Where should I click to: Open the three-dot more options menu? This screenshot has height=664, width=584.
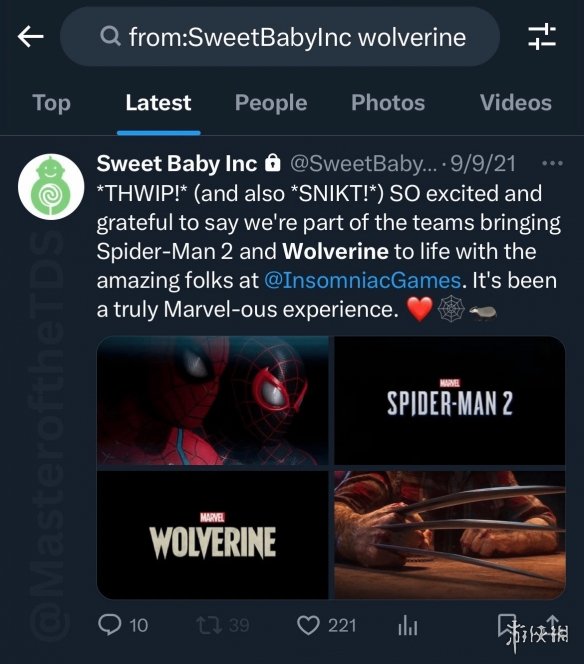tap(552, 163)
